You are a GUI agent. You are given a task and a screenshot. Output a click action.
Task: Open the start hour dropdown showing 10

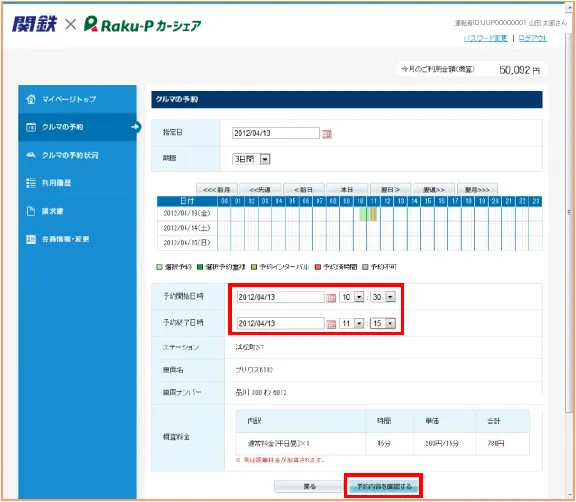(351, 297)
